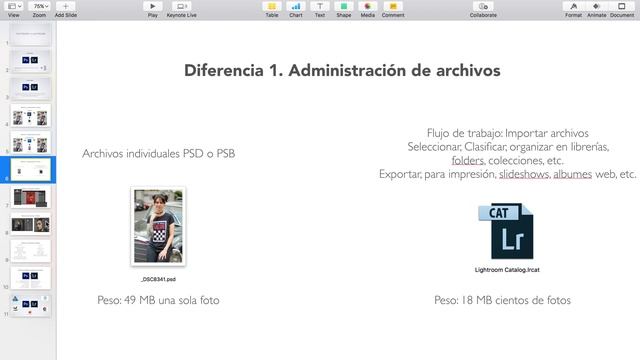Select slide 7 thumbnail in navigator
This screenshot has height=360, width=640.
[31, 197]
